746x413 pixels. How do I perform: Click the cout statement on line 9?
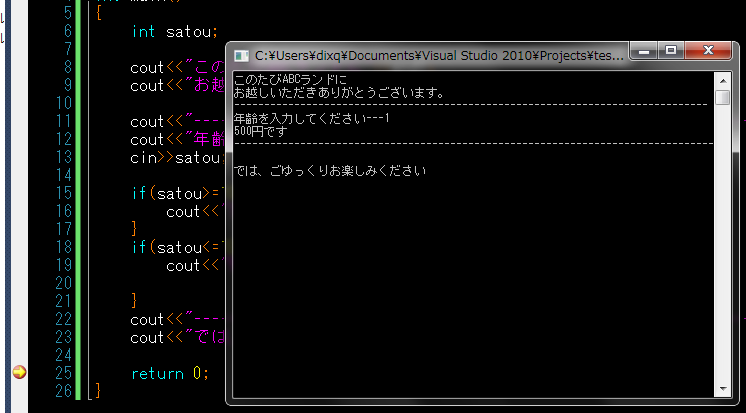(177, 86)
